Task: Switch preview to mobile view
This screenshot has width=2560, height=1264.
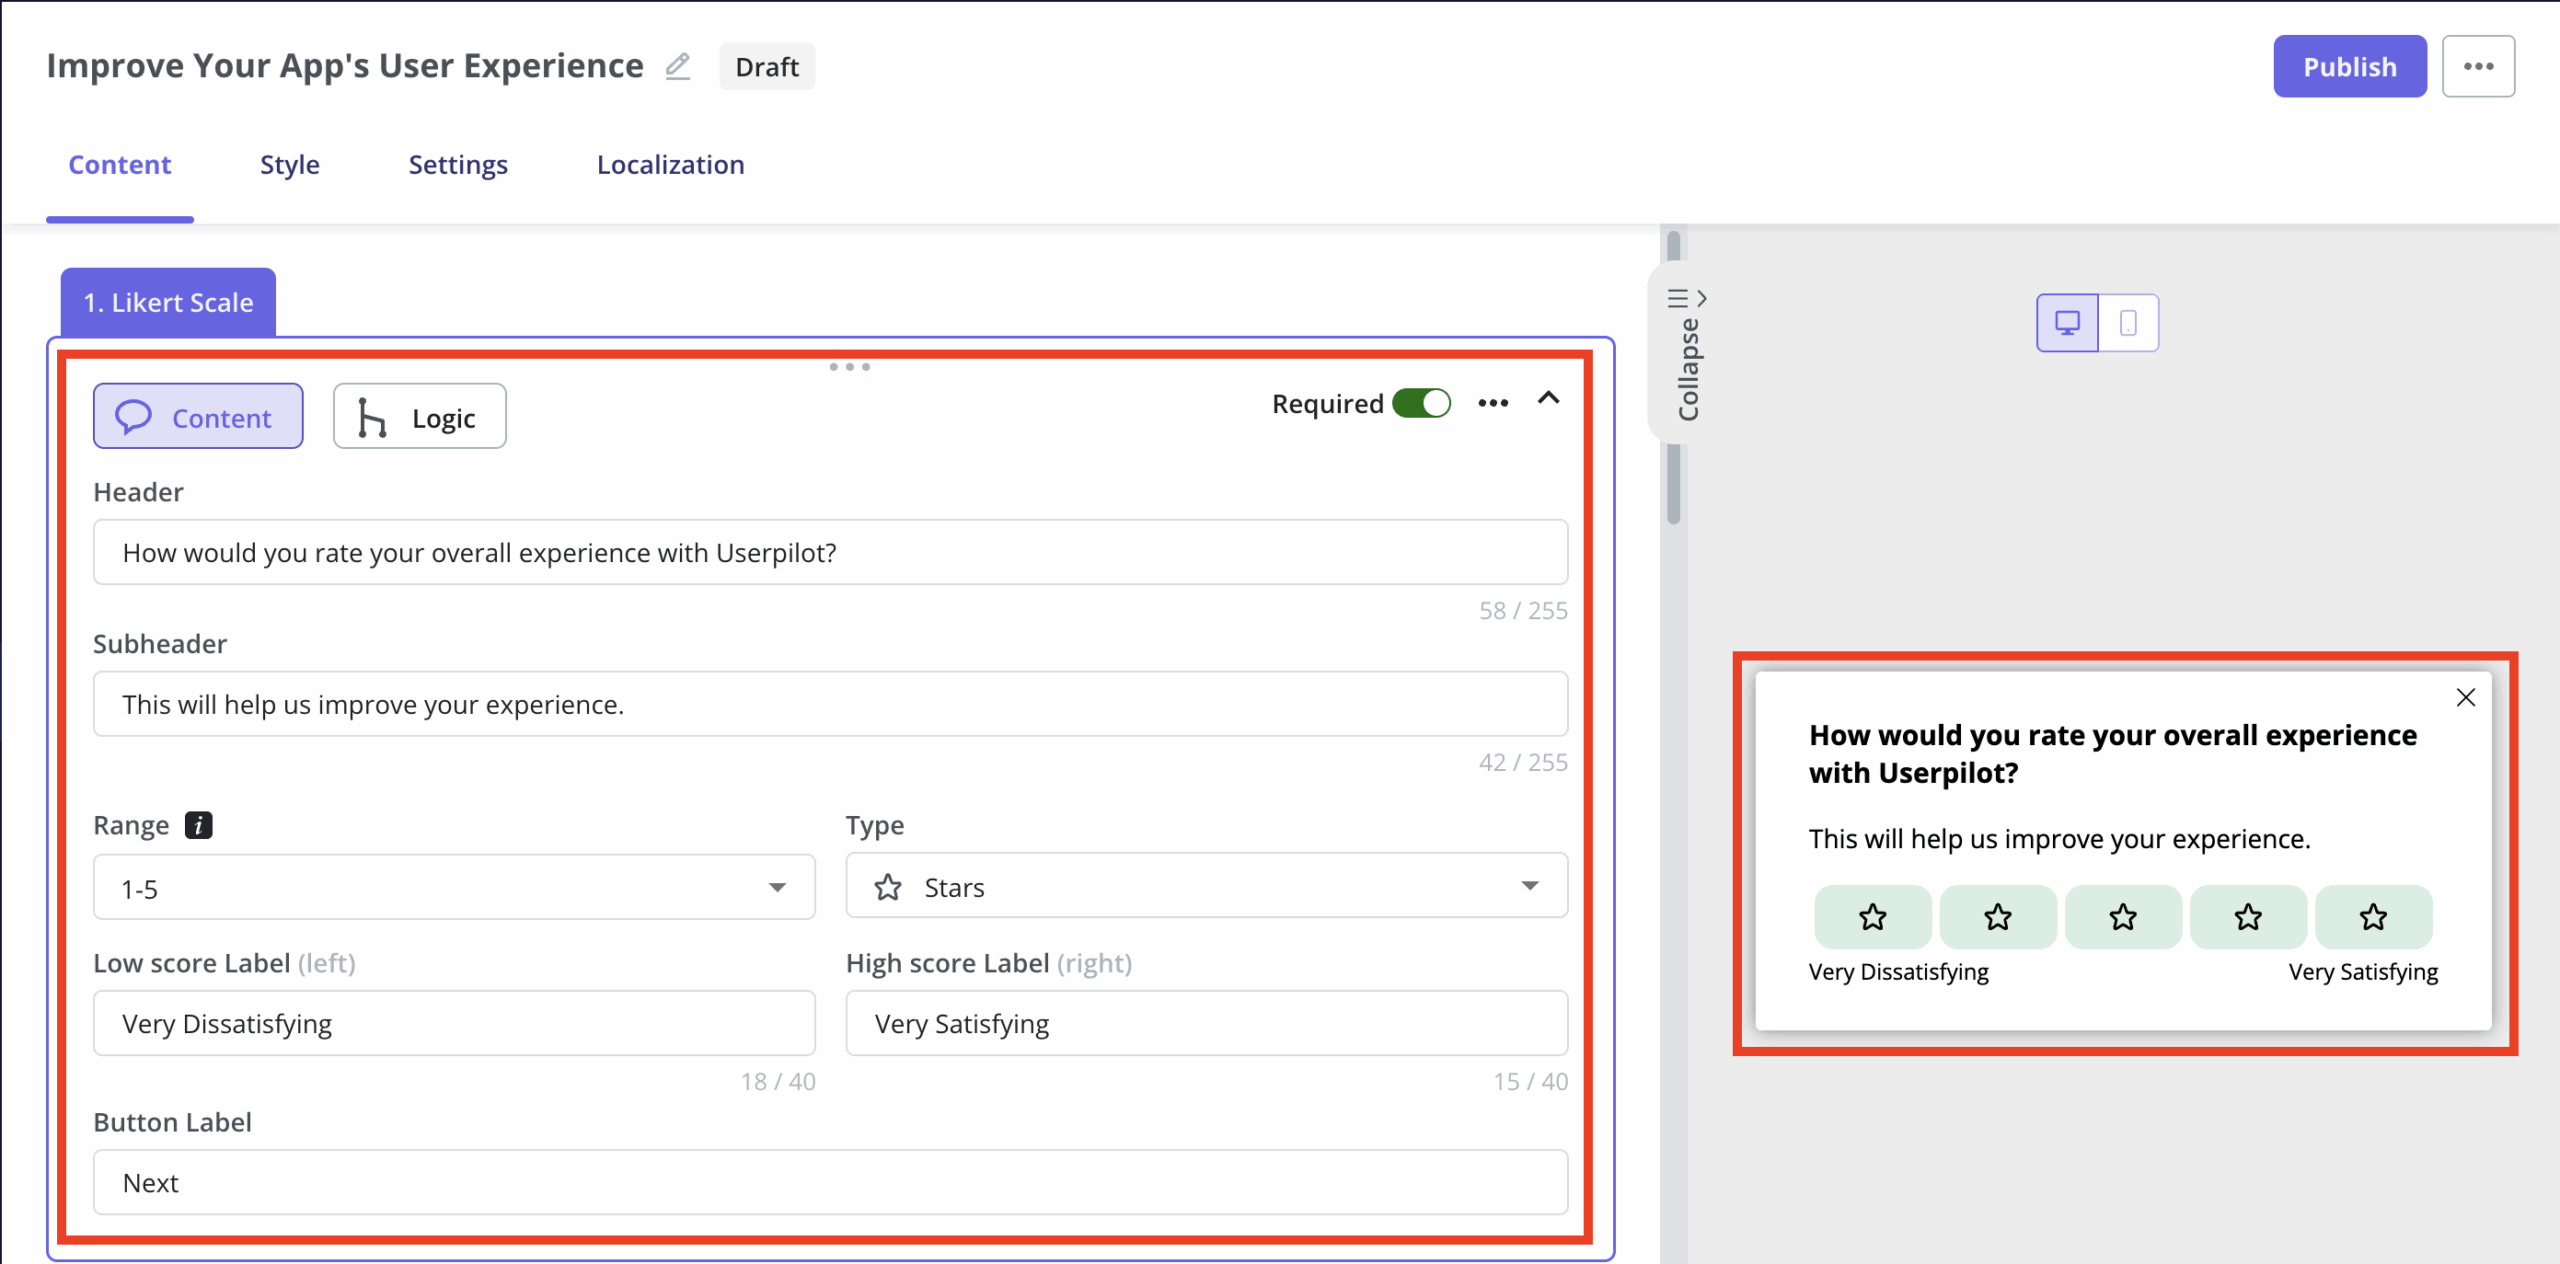Action: (x=2129, y=322)
